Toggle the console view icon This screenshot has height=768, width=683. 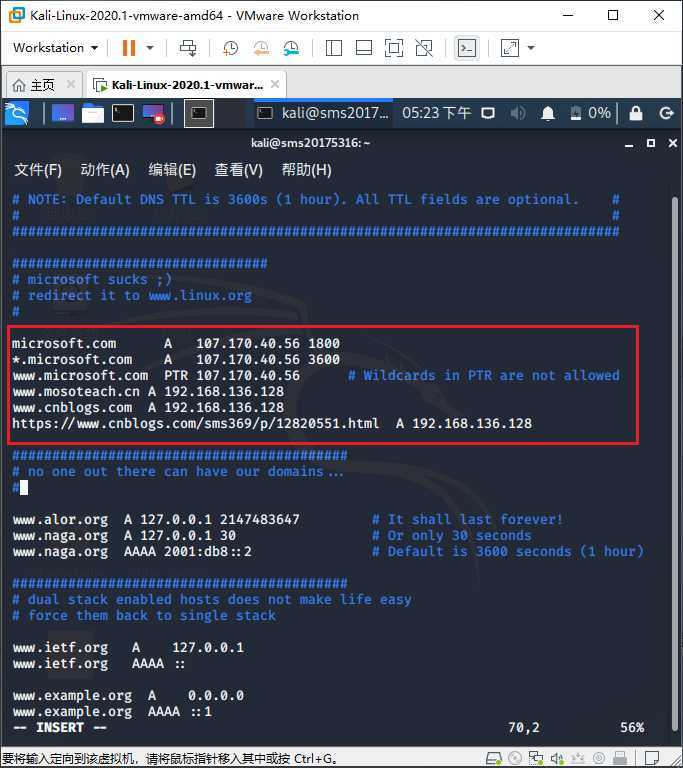(x=466, y=48)
